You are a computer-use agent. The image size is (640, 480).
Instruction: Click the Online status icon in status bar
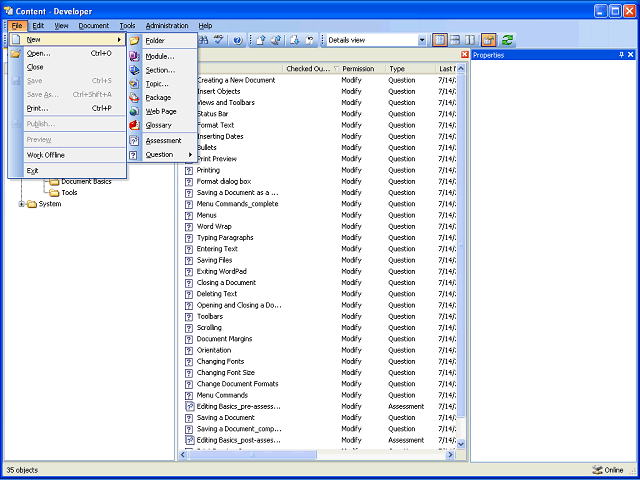click(x=597, y=470)
